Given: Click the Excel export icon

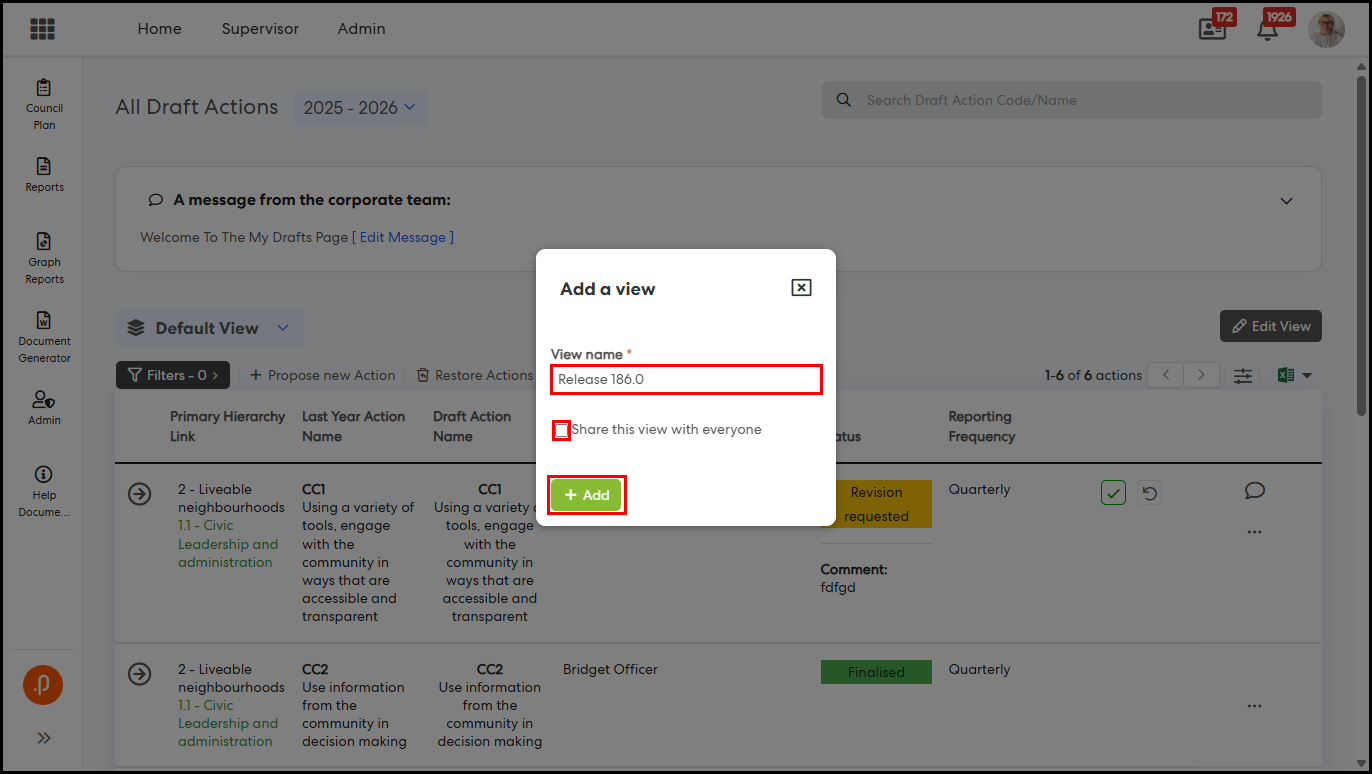Looking at the screenshot, I should point(1286,375).
